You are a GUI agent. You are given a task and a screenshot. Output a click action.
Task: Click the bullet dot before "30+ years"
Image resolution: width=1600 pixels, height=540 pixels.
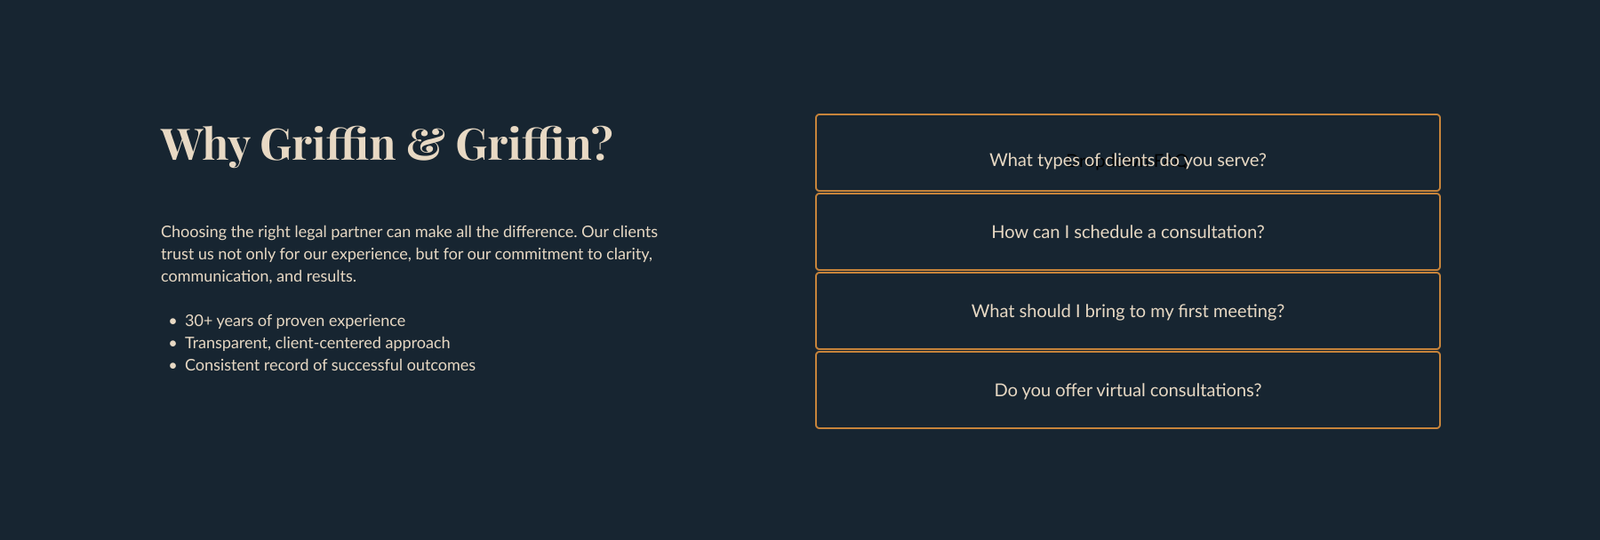(x=173, y=321)
